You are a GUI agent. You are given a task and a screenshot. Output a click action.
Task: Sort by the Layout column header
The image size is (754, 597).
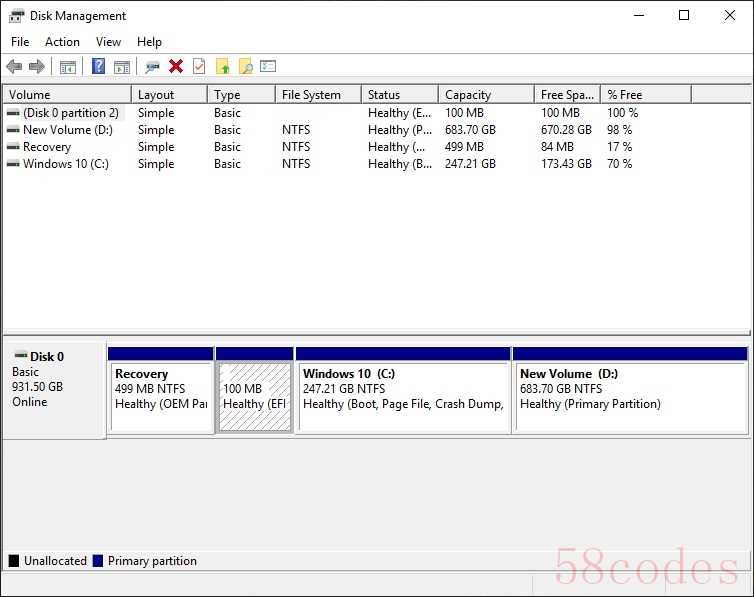tap(169, 95)
